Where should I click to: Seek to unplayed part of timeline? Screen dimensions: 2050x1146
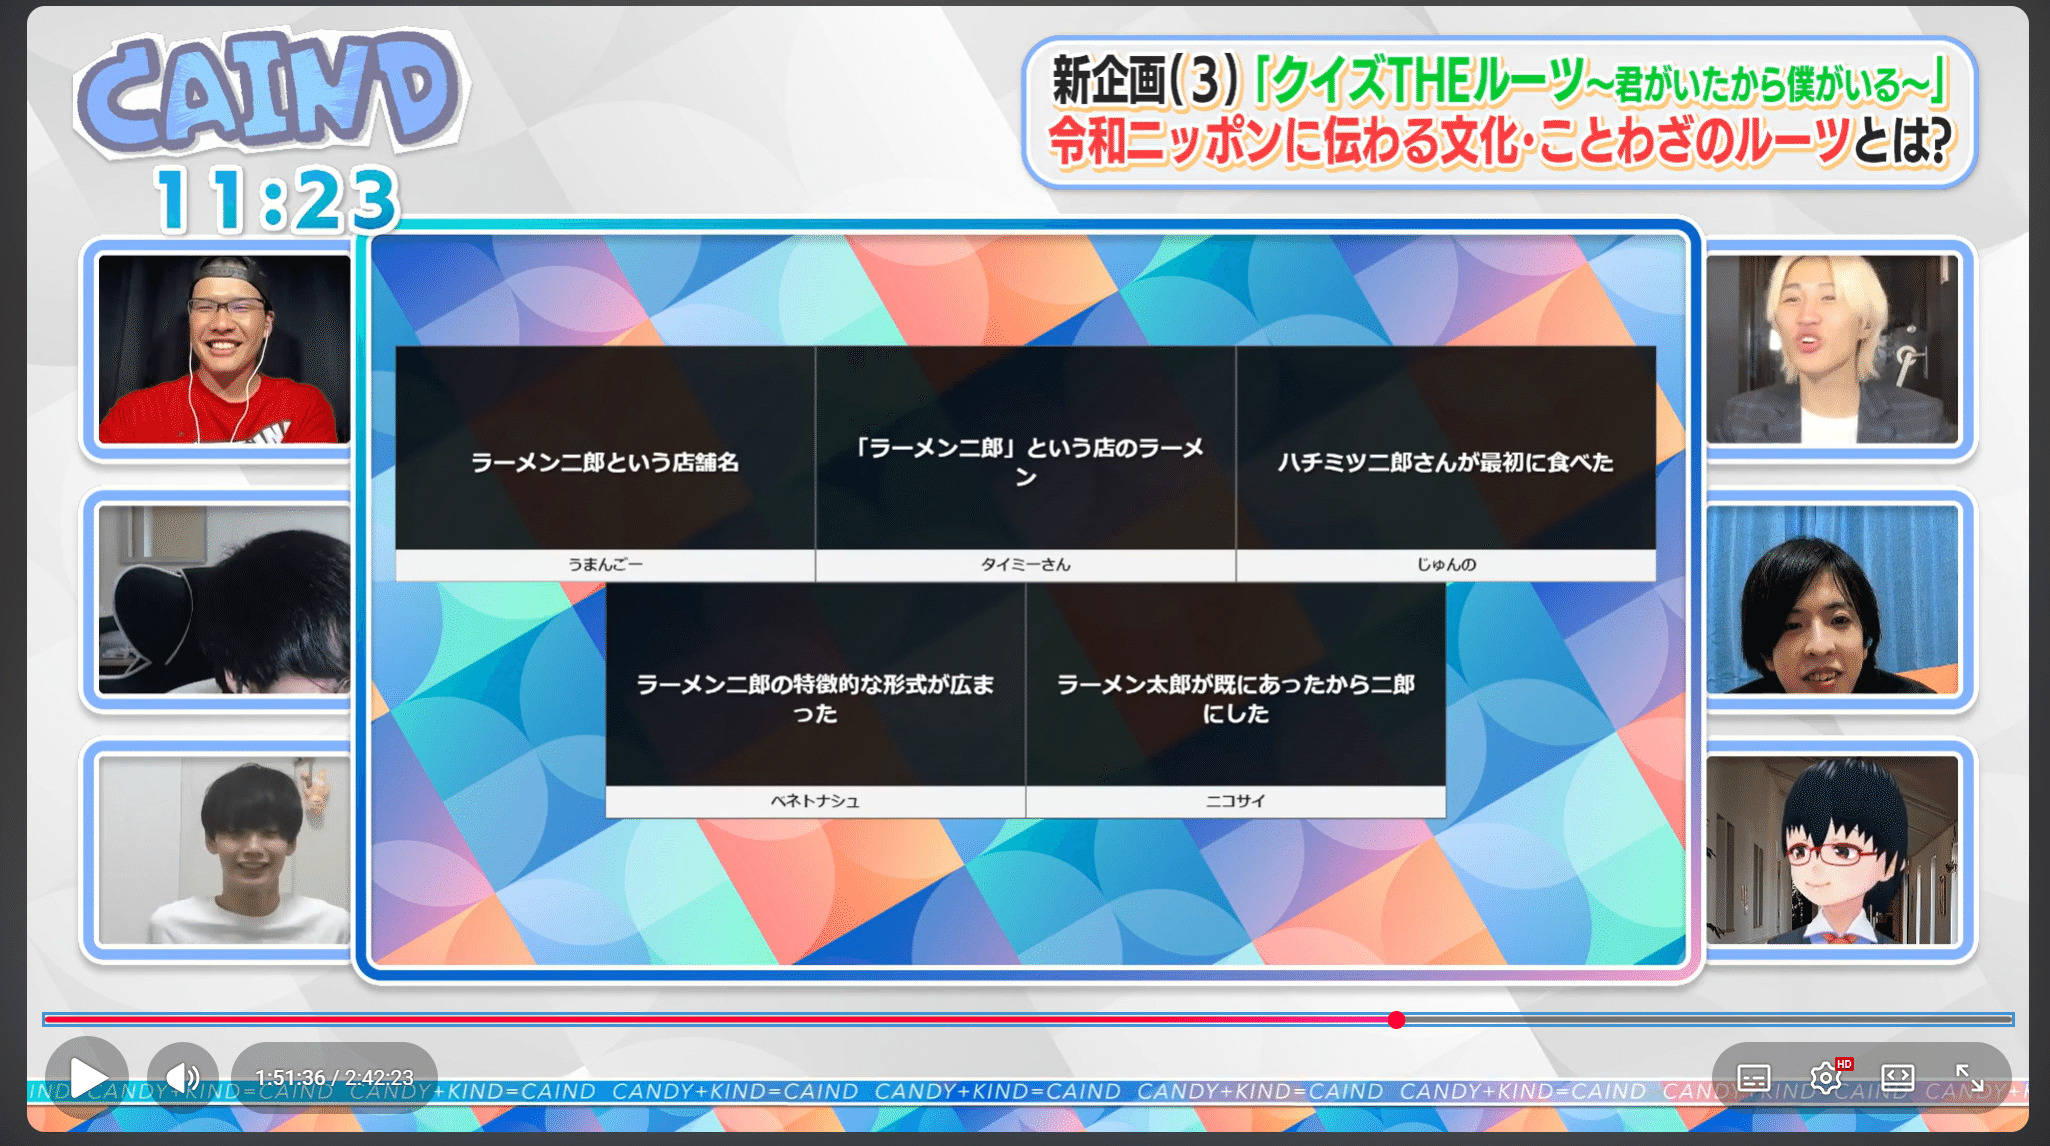1700,1020
